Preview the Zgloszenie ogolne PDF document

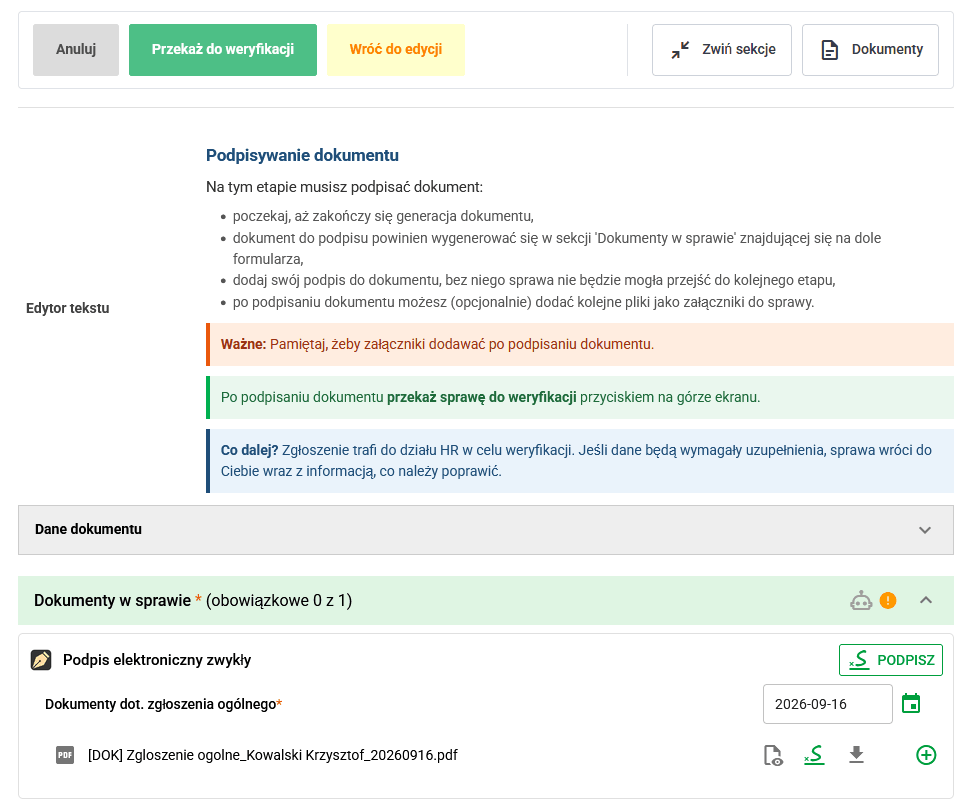coord(773,755)
